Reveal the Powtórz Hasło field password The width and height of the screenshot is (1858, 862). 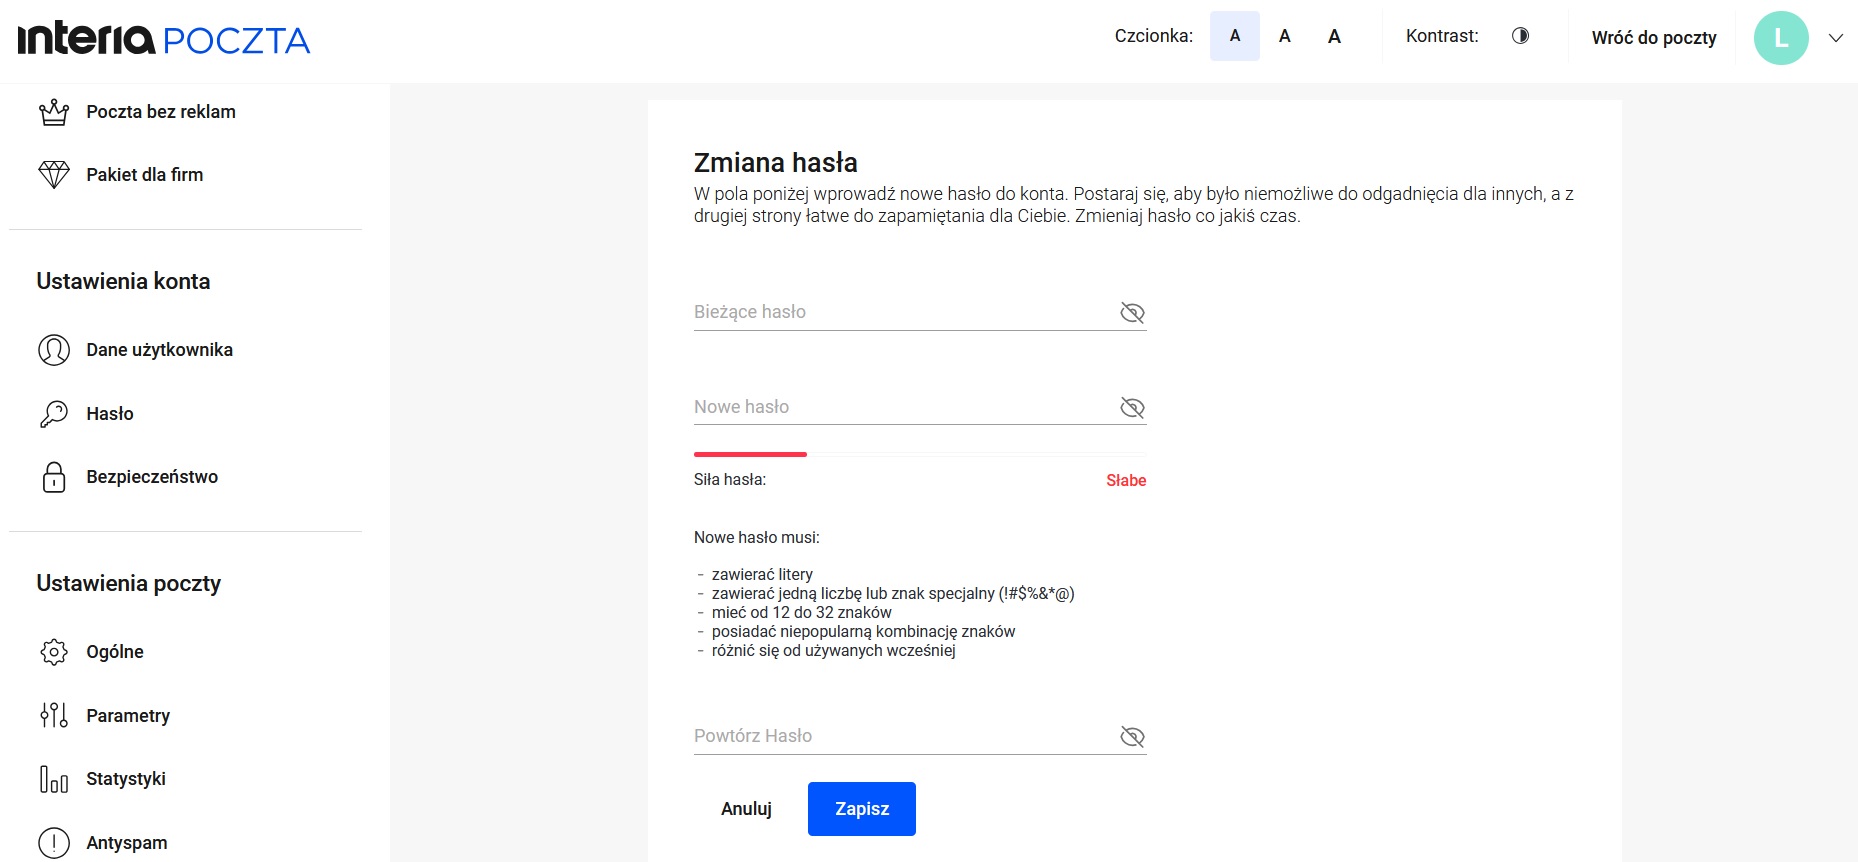(1132, 737)
